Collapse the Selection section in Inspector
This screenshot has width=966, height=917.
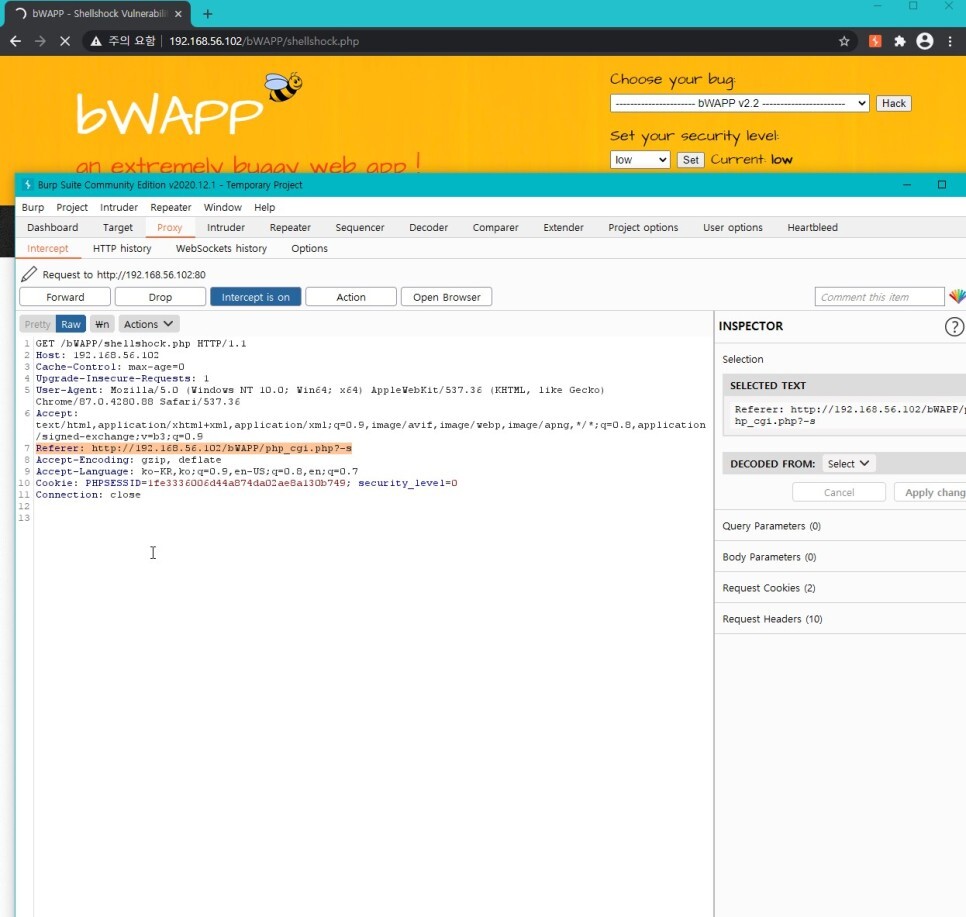click(x=742, y=359)
